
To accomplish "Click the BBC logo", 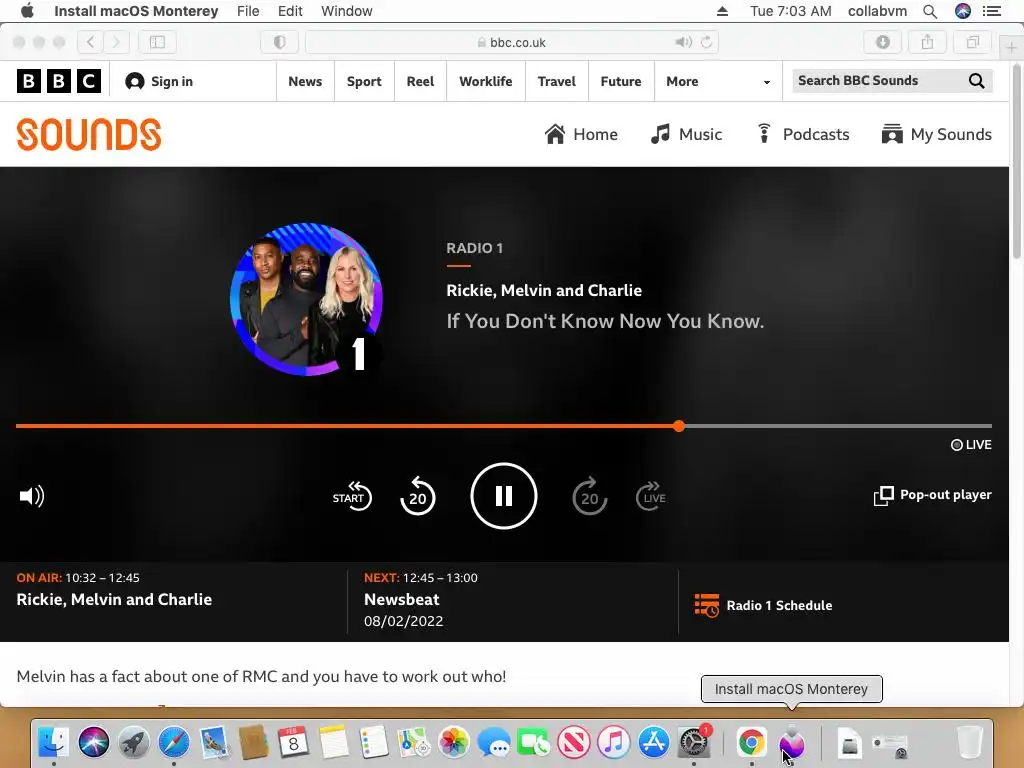I will 59,81.
